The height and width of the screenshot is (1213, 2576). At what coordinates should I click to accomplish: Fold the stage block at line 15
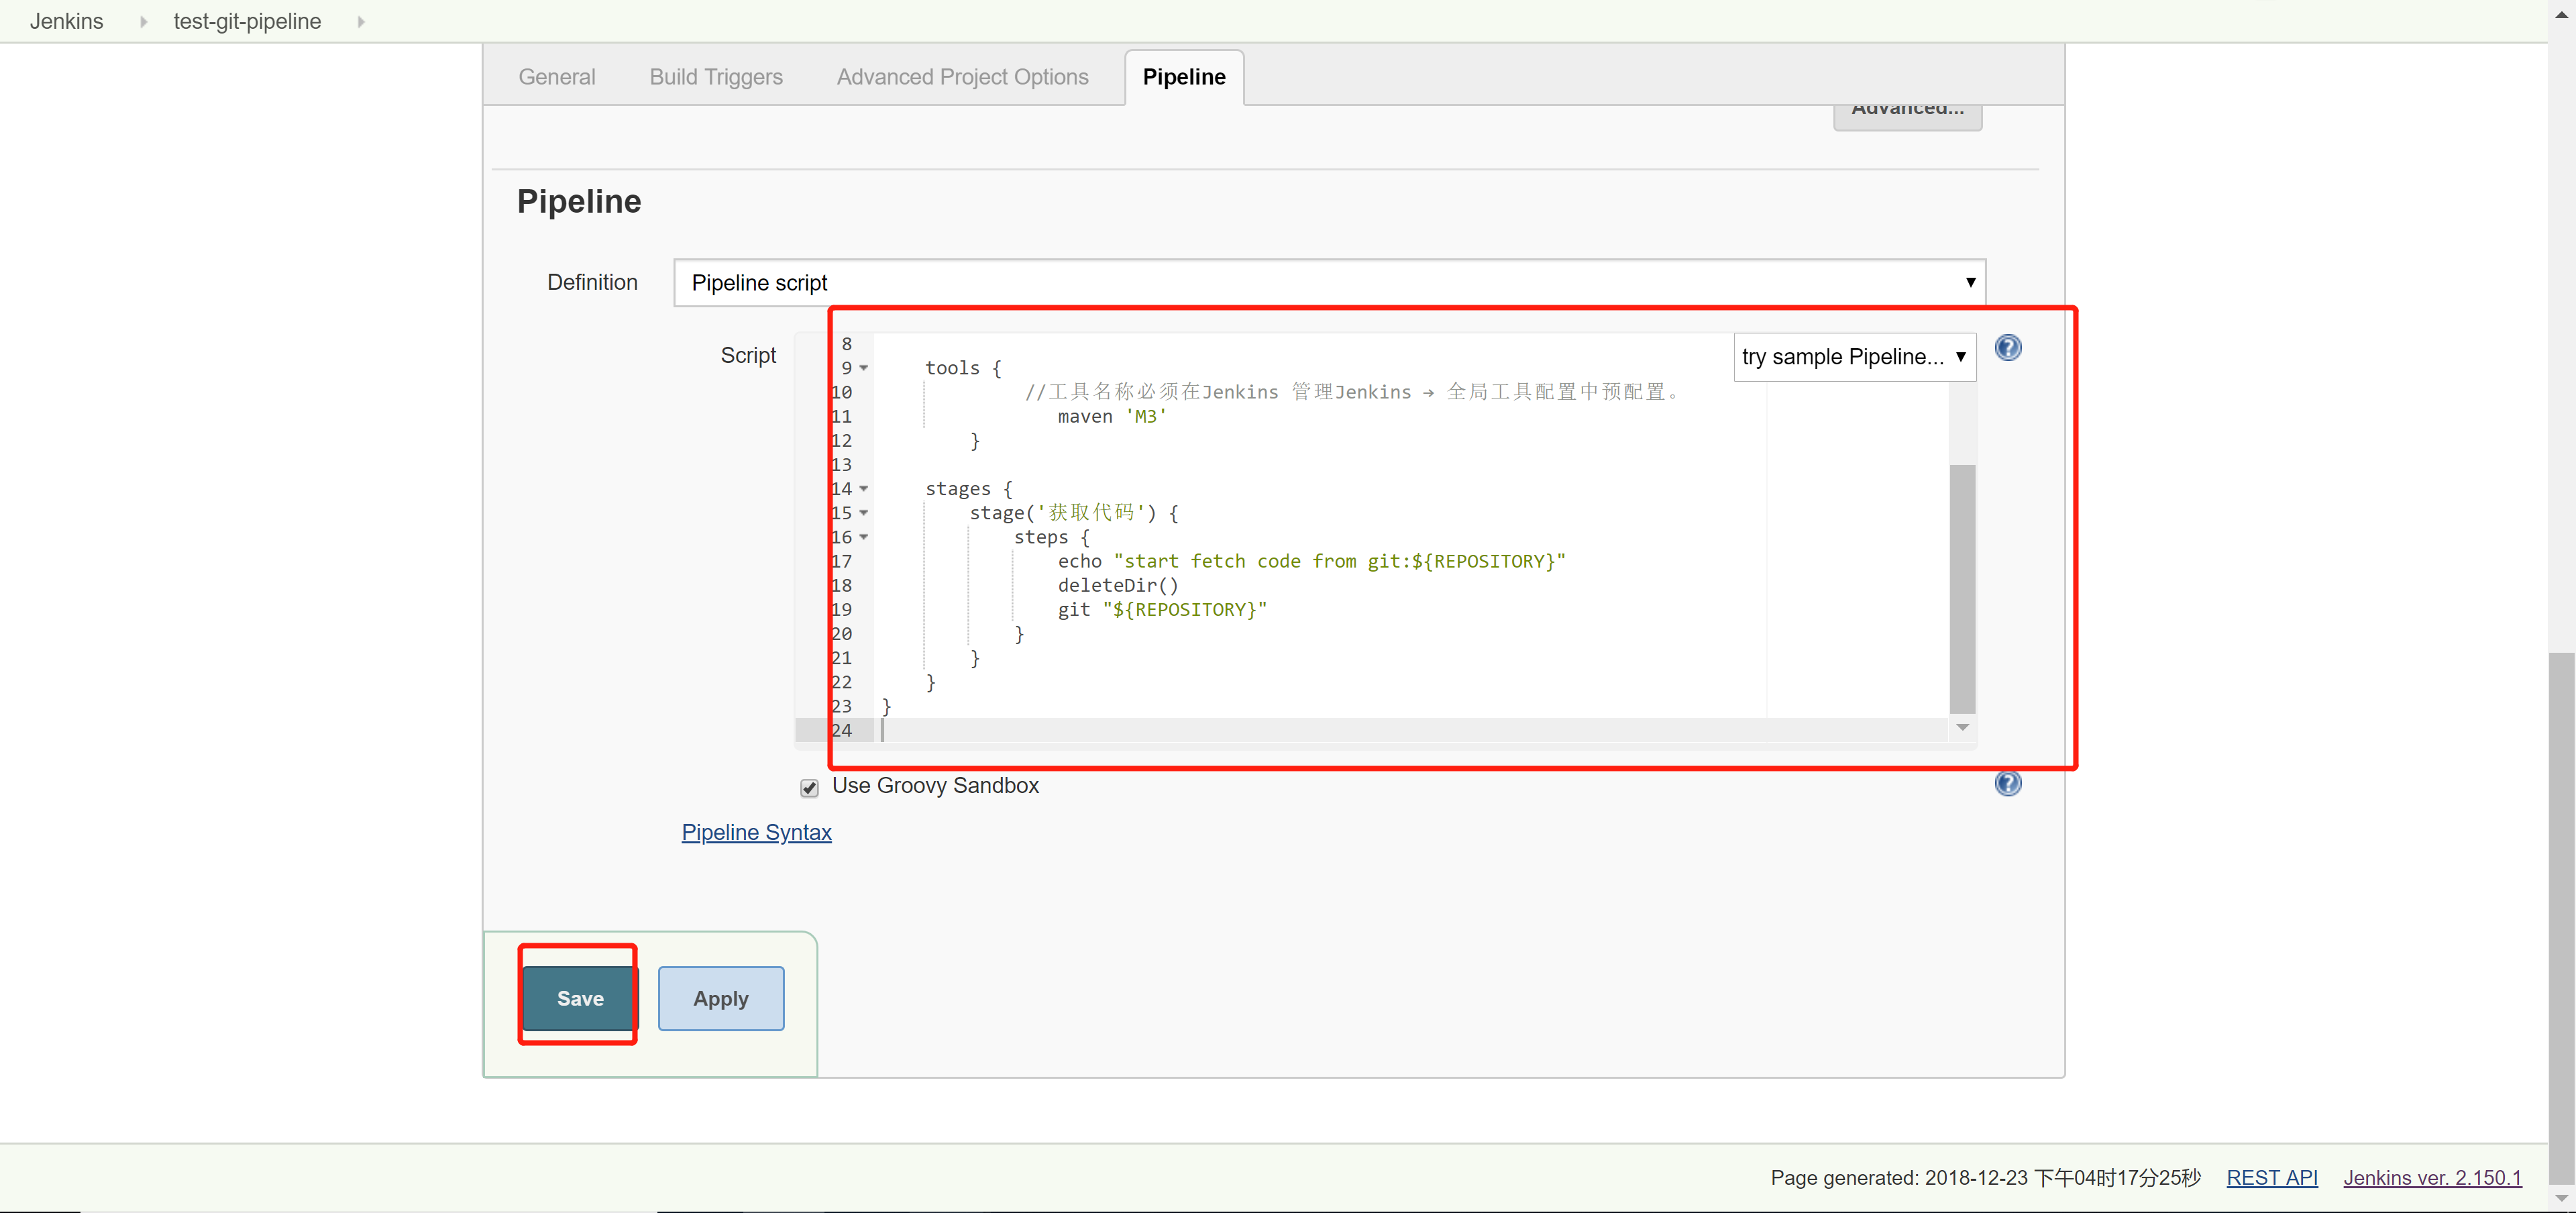tap(864, 513)
